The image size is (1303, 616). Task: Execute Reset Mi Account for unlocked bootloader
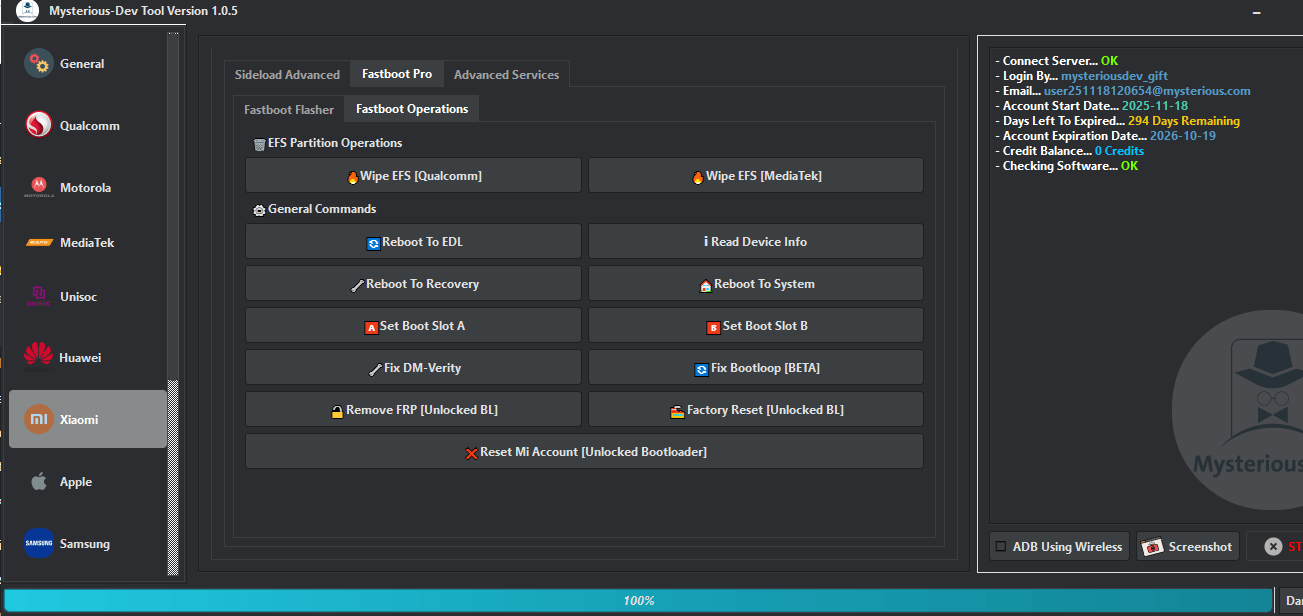(584, 452)
